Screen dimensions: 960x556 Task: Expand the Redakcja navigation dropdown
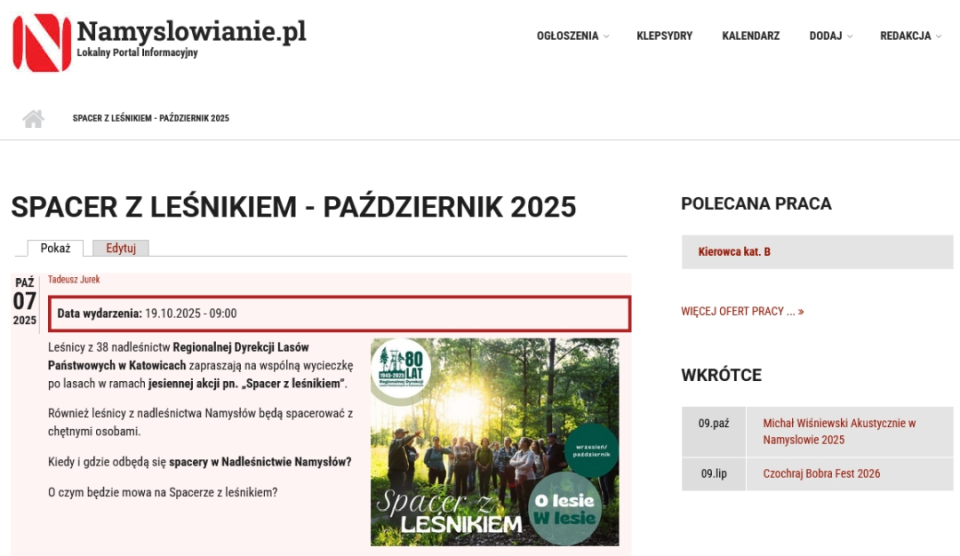pos(910,36)
